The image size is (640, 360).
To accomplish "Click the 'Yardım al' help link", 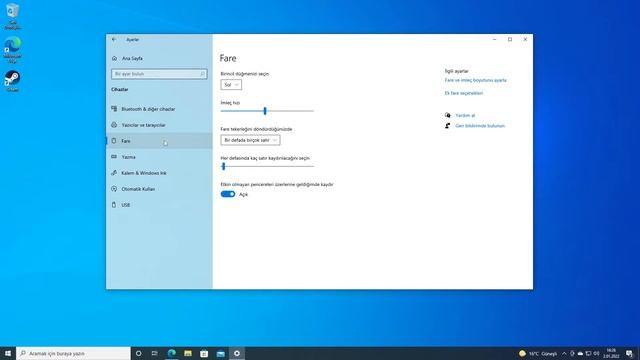I will point(465,116).
